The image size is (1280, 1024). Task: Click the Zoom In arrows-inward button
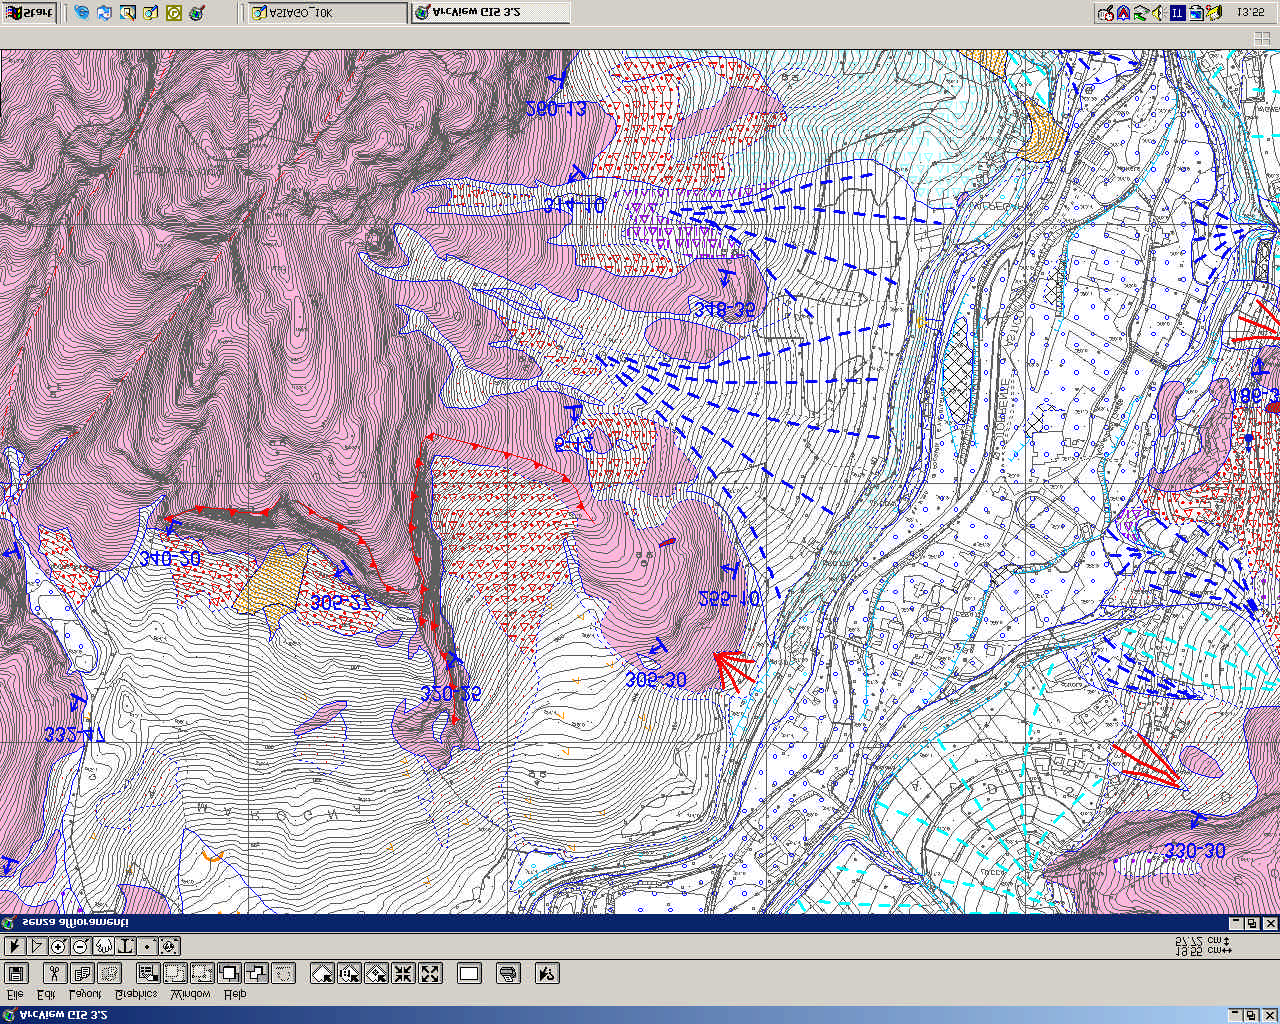click(403, 973)
